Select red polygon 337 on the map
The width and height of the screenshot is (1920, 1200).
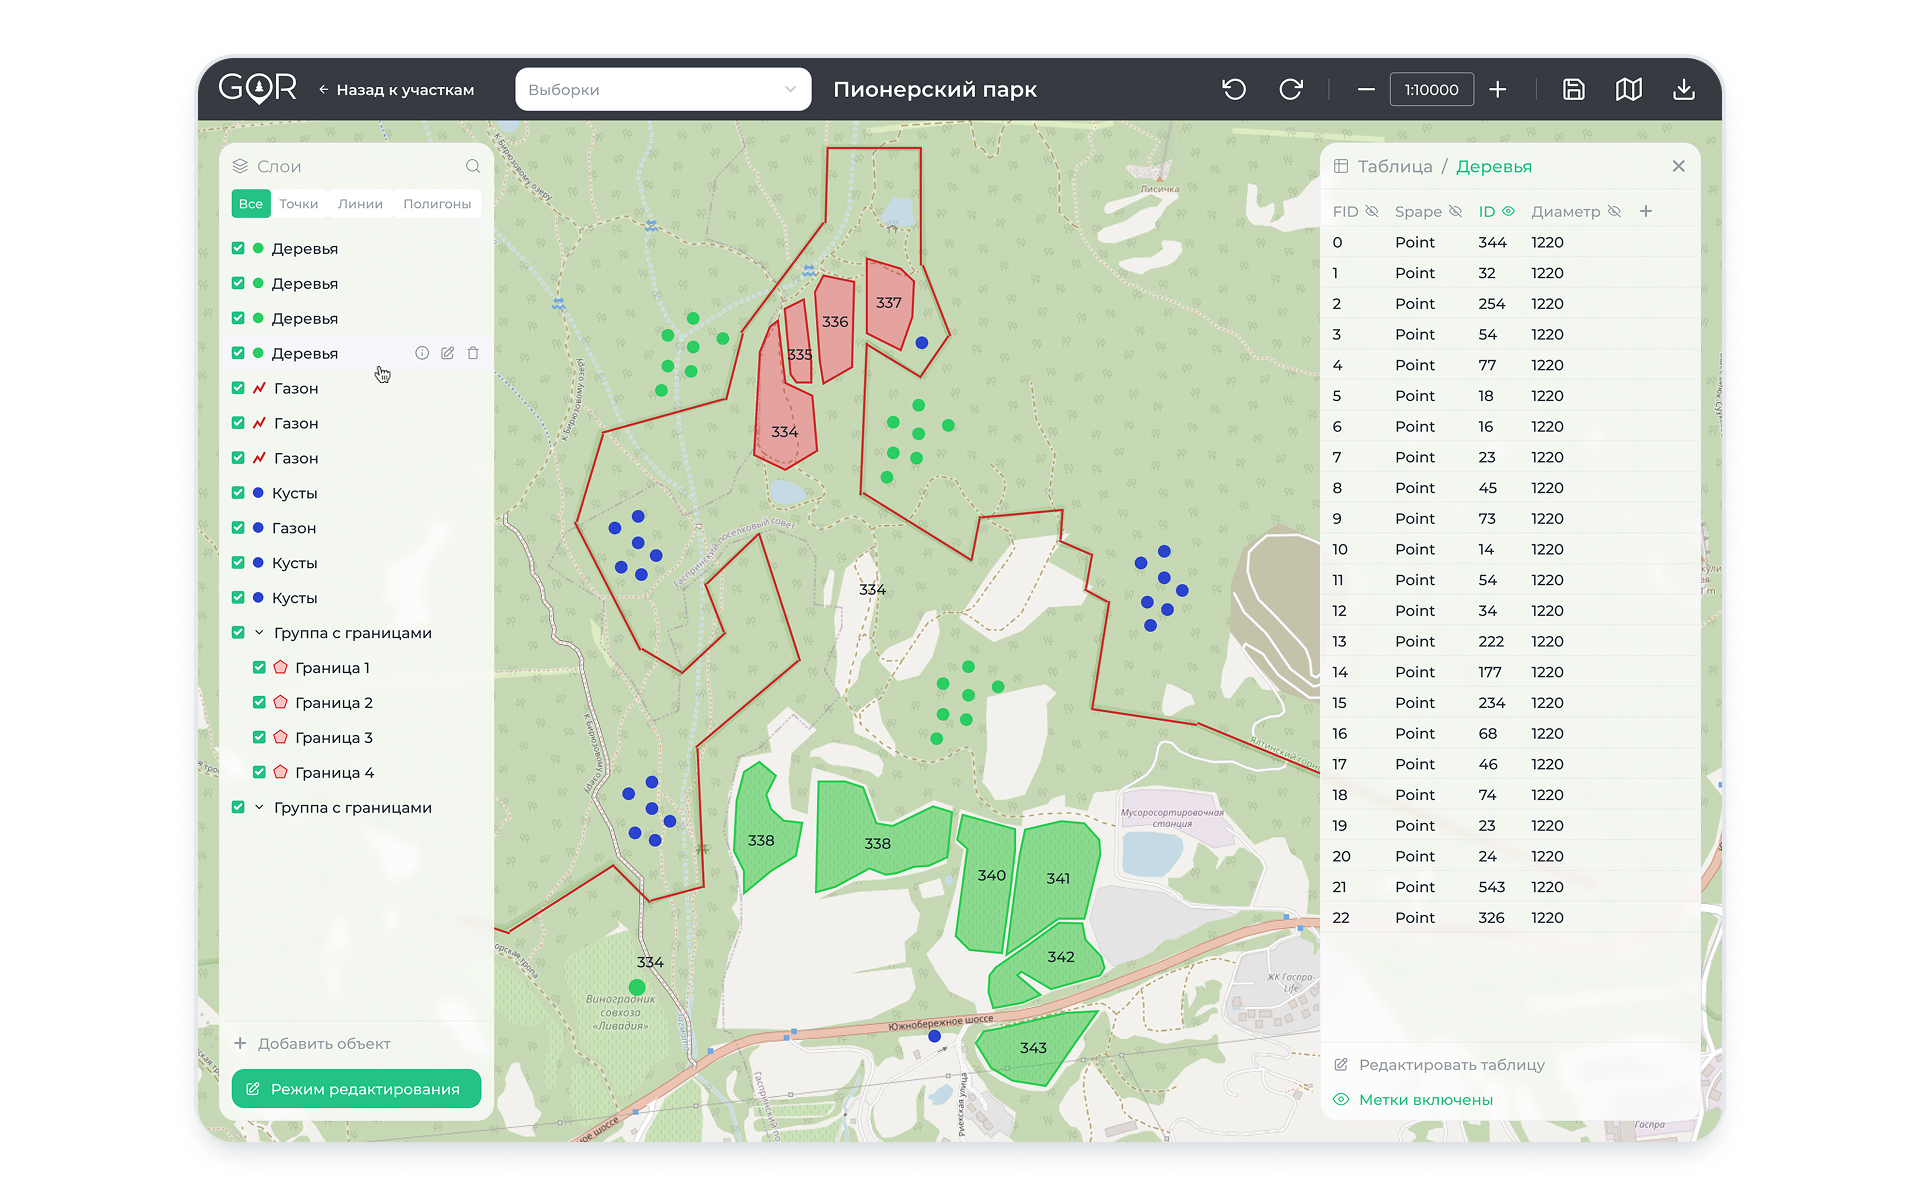pos(888,302)
